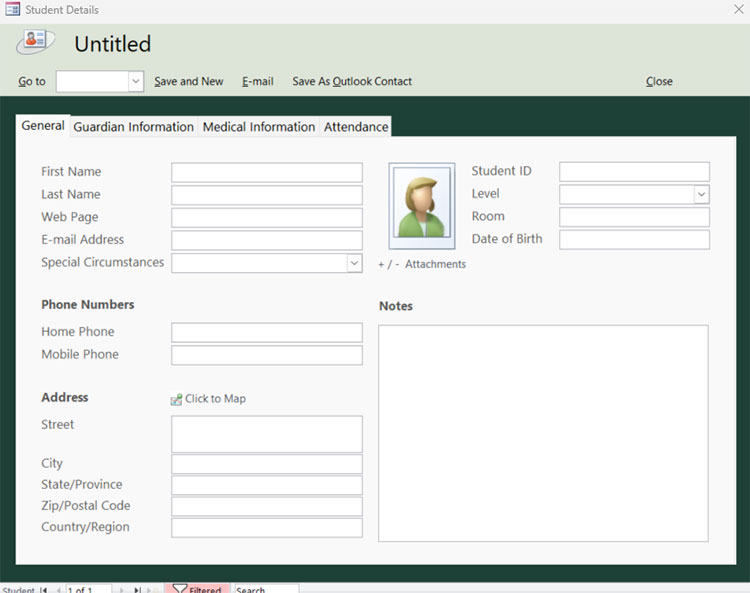This screenshot has height=593, width=750.
Task: Click the Notes label
Action: click(x=396, y=306)
